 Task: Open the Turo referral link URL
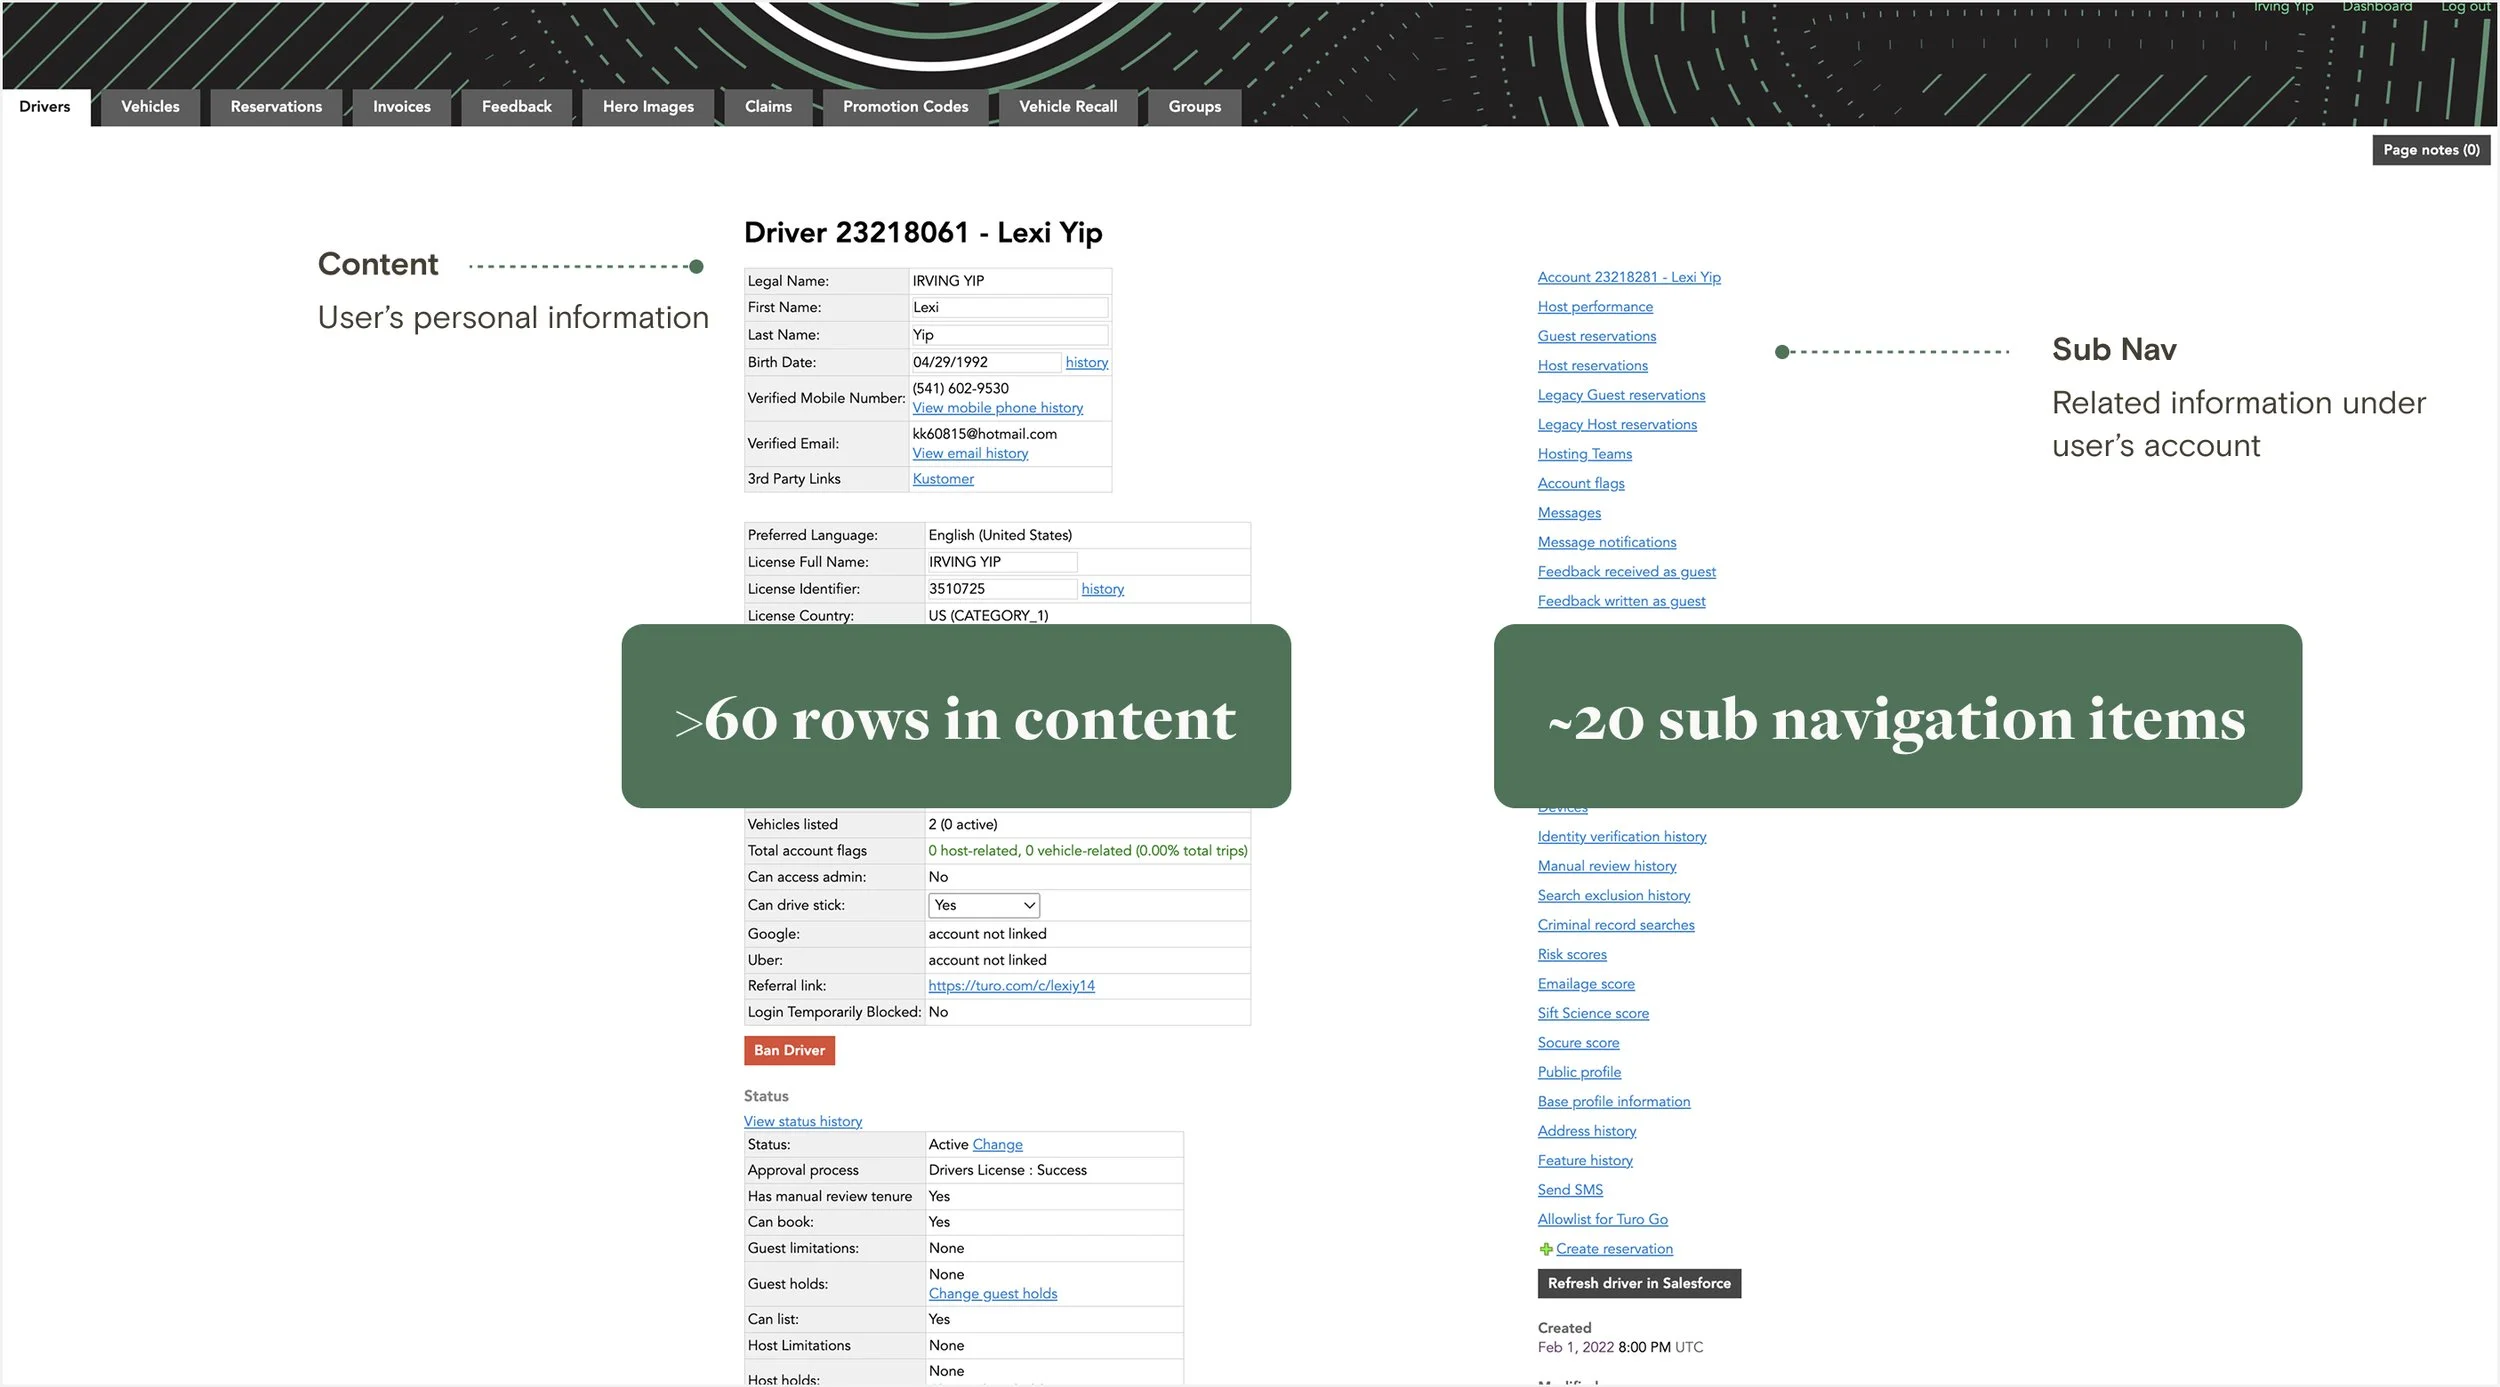1010,985
